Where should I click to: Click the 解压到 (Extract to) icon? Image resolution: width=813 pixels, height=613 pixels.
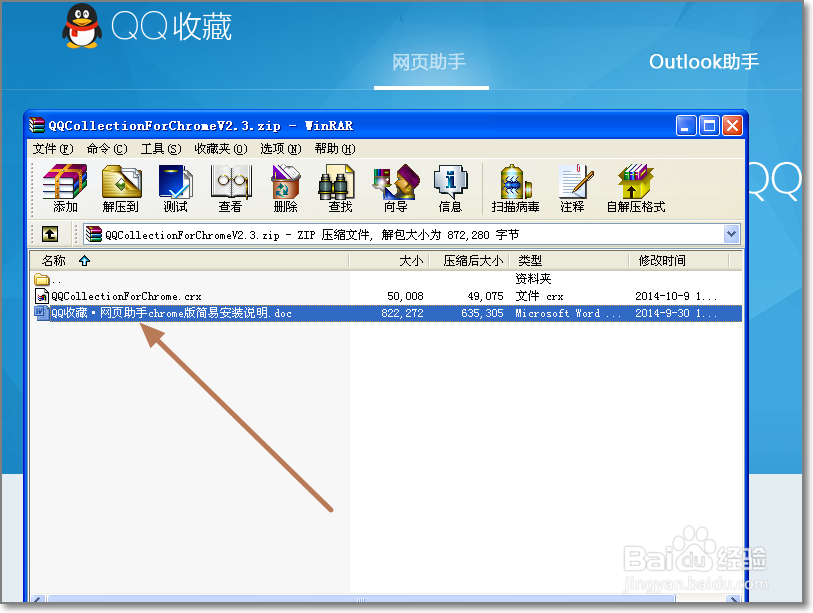(x=121, y=188)
